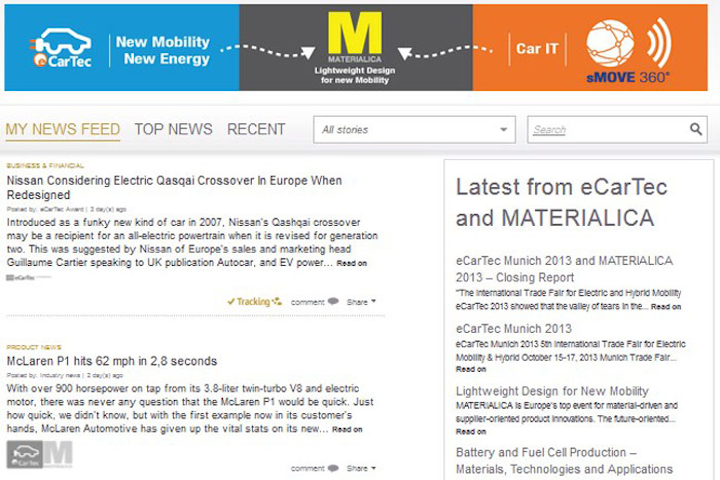Switch to the RECENT tab
Image resolution: width=720 pixels, height=480 pixels.
coord(256,129)
